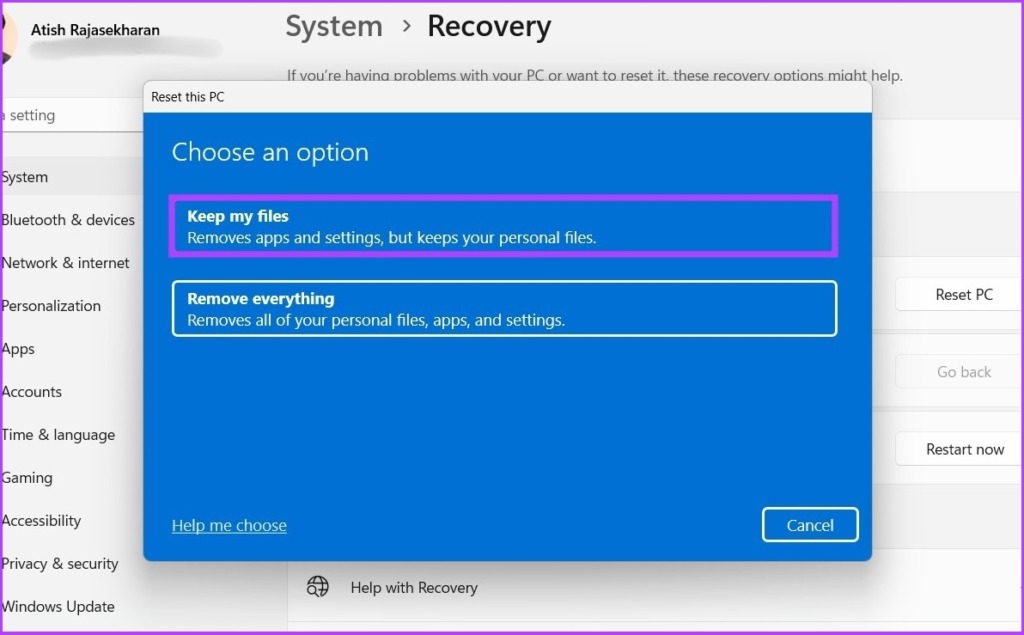Choose the Remove everything option
Viewport: 1024px width, 635px height.
pos(504,308)
